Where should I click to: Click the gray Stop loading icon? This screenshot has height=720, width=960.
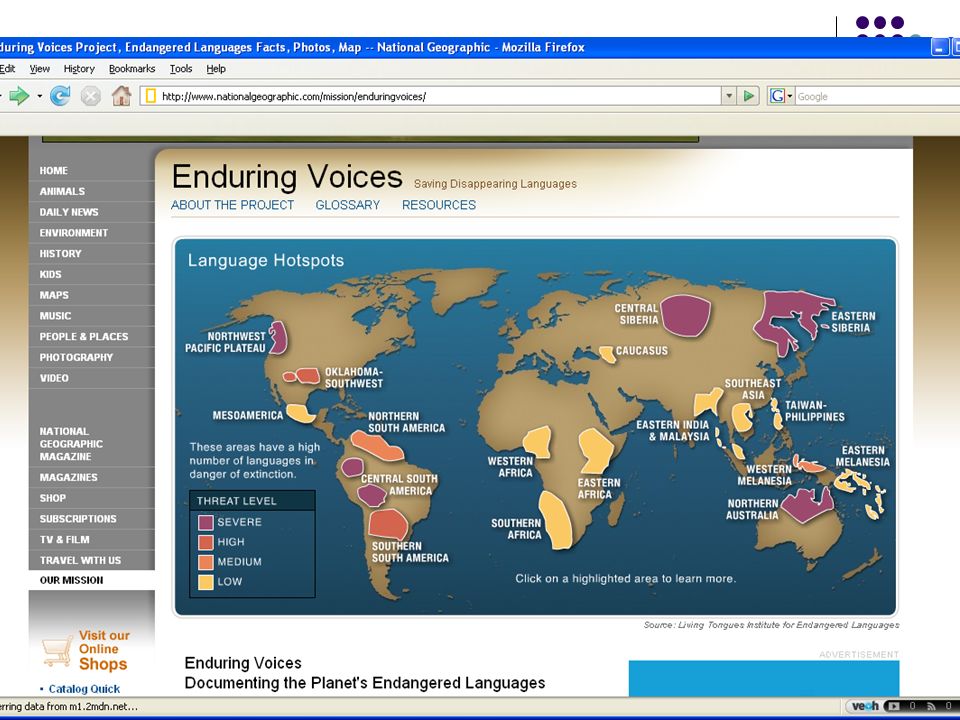tap(91, 96)
